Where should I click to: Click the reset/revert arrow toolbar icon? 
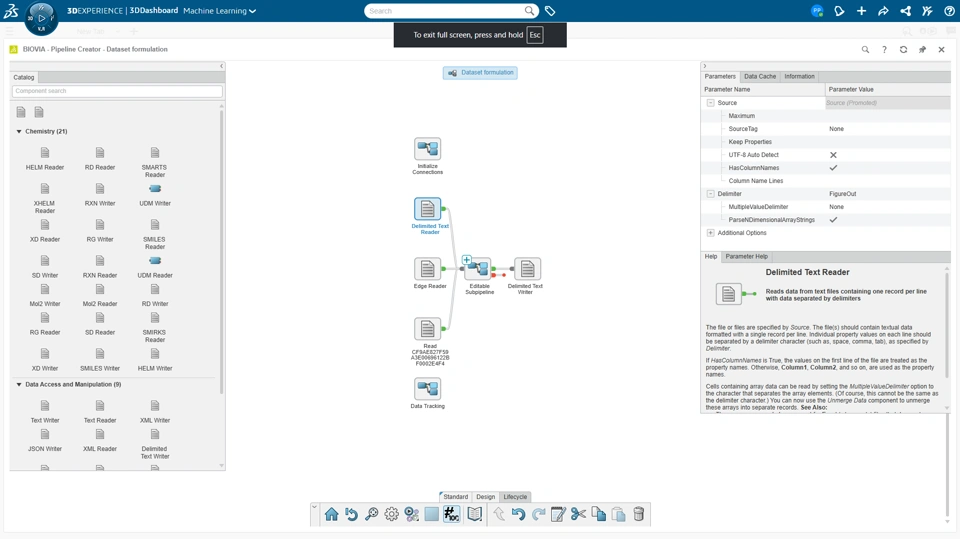[x=351, y=514]
